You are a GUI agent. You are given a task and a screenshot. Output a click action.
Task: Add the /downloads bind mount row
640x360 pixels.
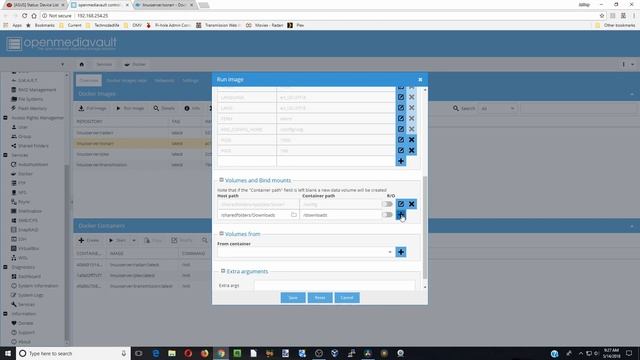click(x=401, y=214)
